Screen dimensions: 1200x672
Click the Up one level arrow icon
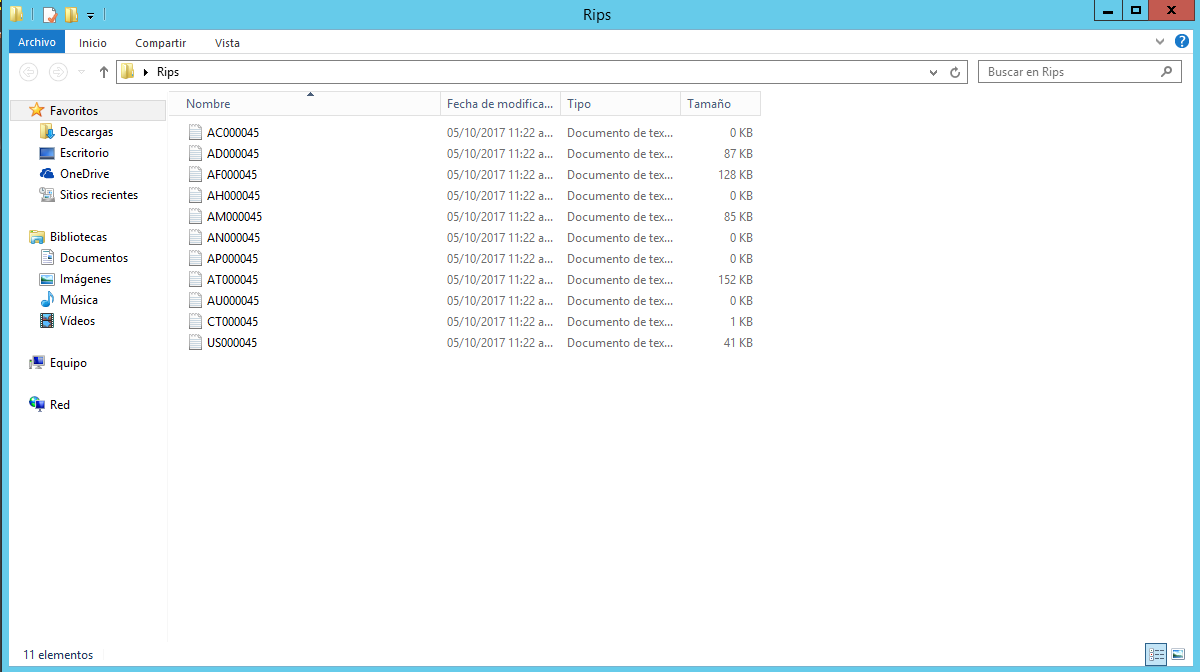[104, 72]
